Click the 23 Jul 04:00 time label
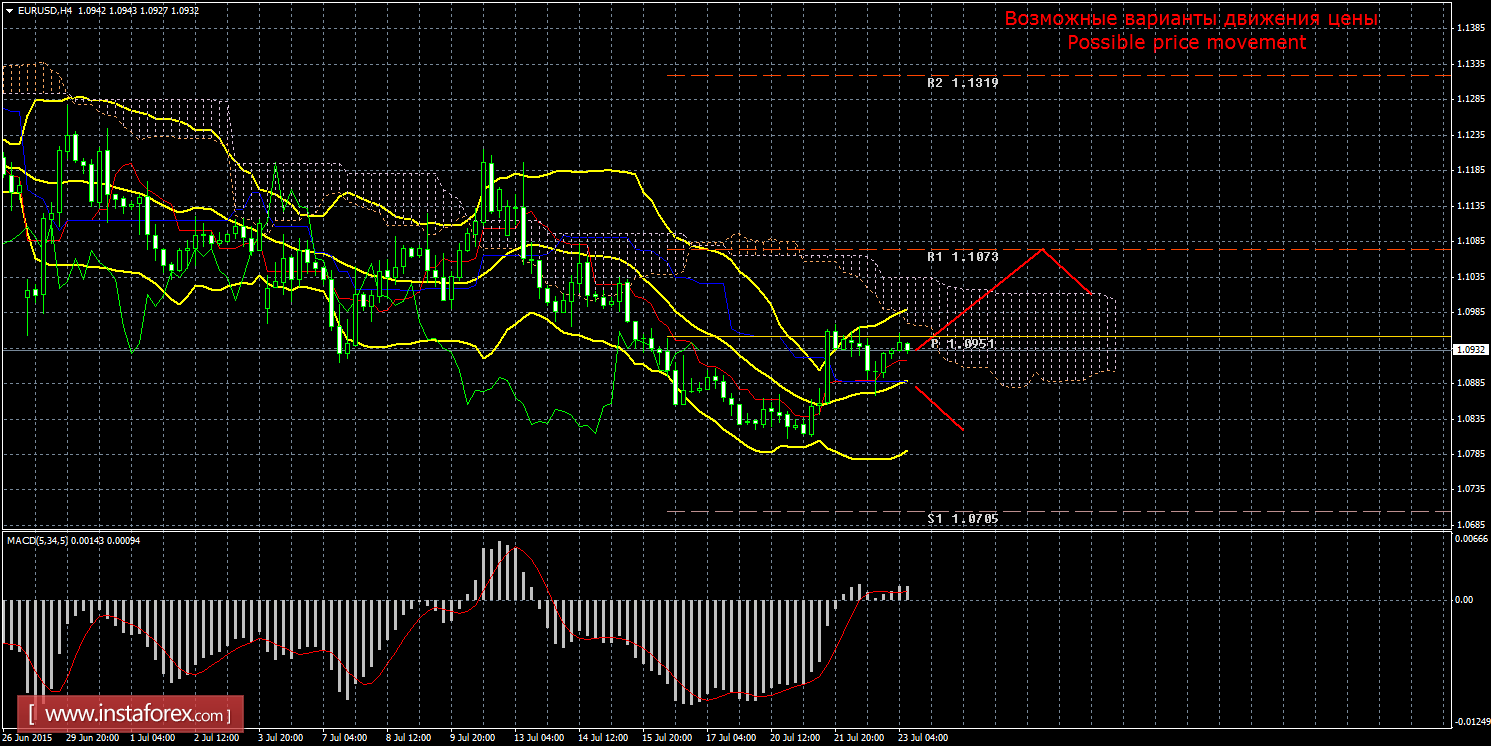 (922, 738)
